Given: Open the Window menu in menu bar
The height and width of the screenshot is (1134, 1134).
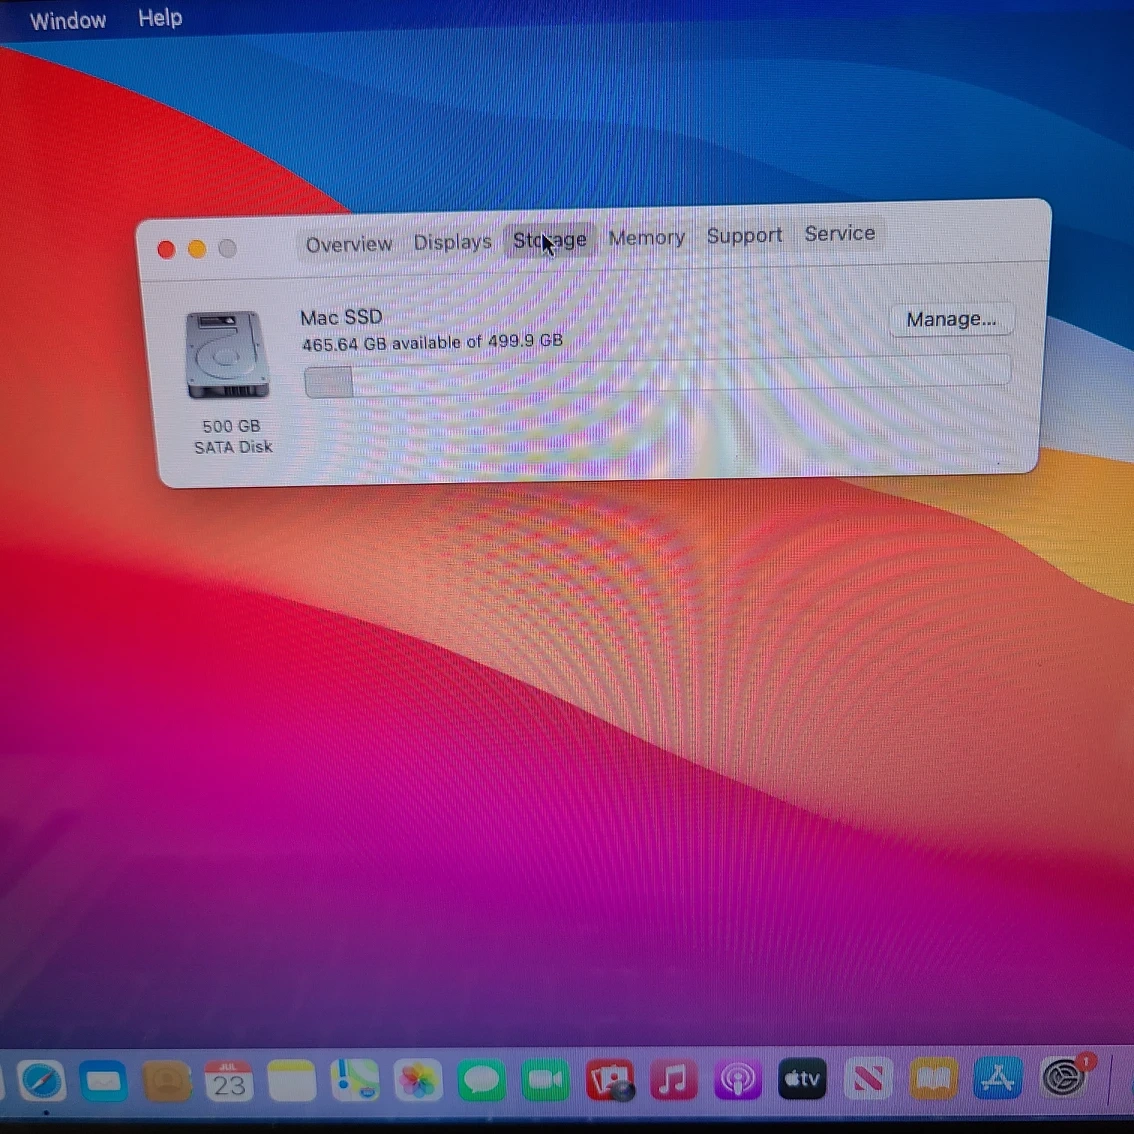Looking at the screenshot, I should 68,20.
